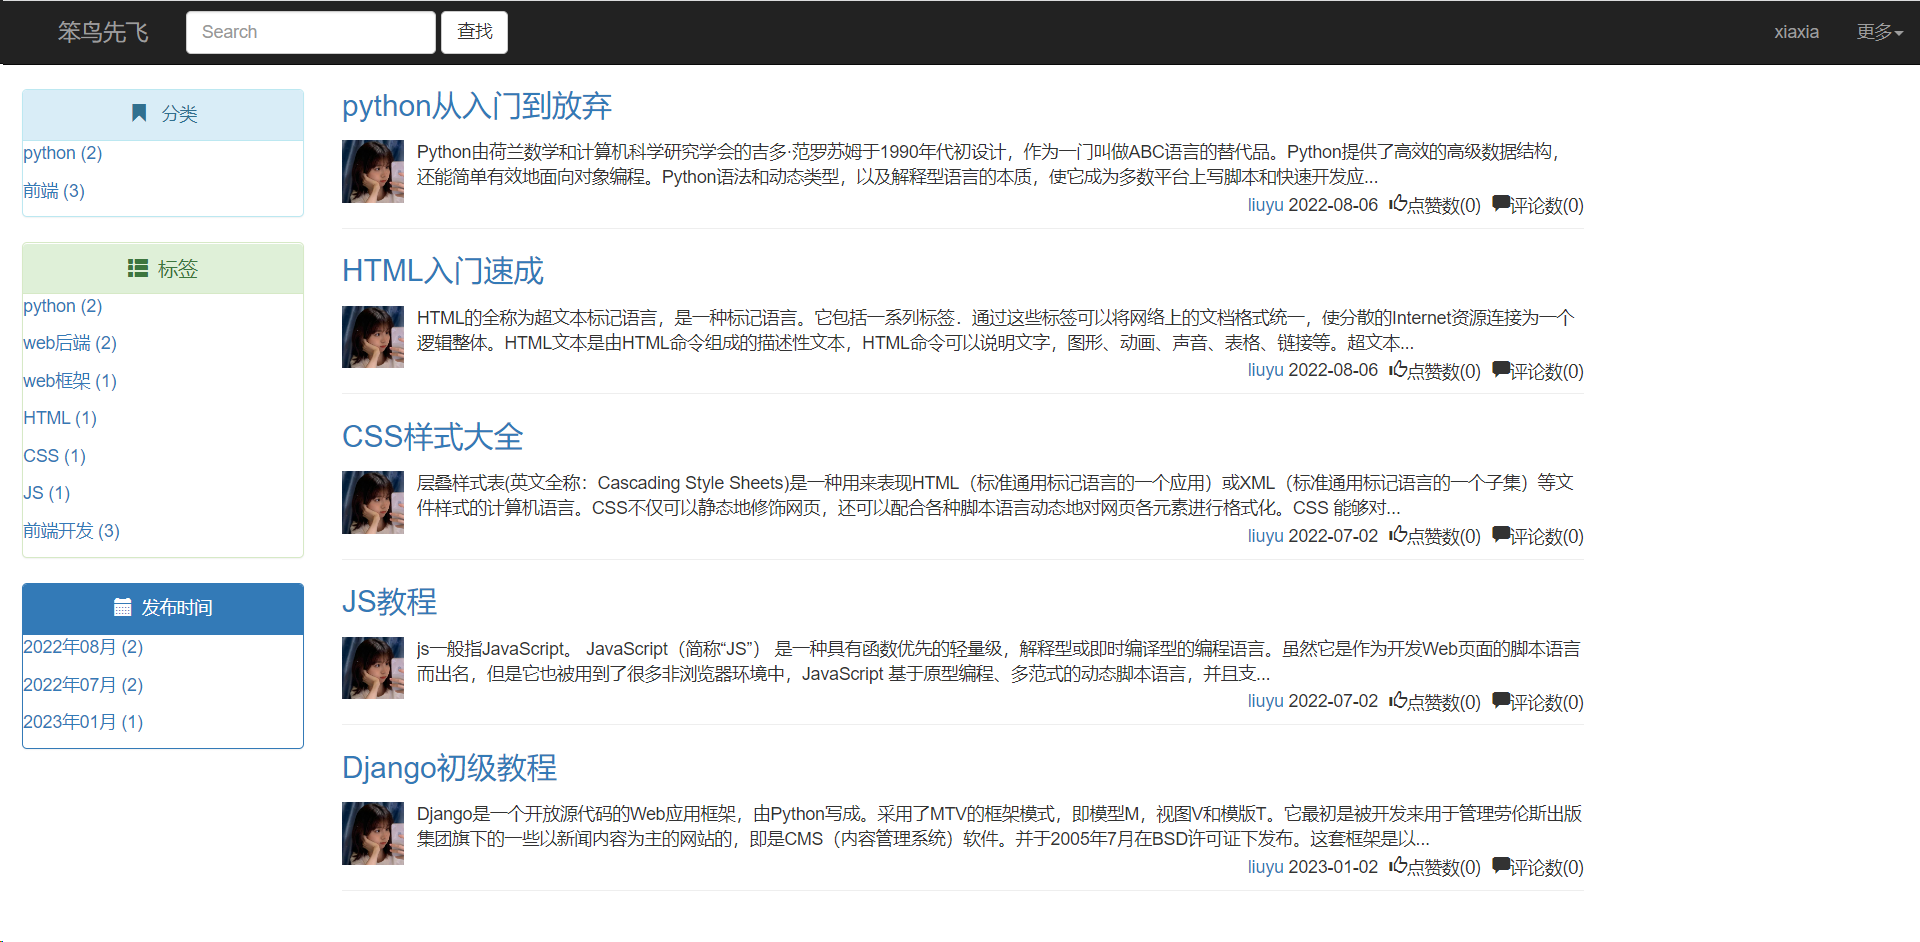Show articles from 2023年01月 (1)
The height and width of the screenshot is (942, 1920).
[83, 722]
